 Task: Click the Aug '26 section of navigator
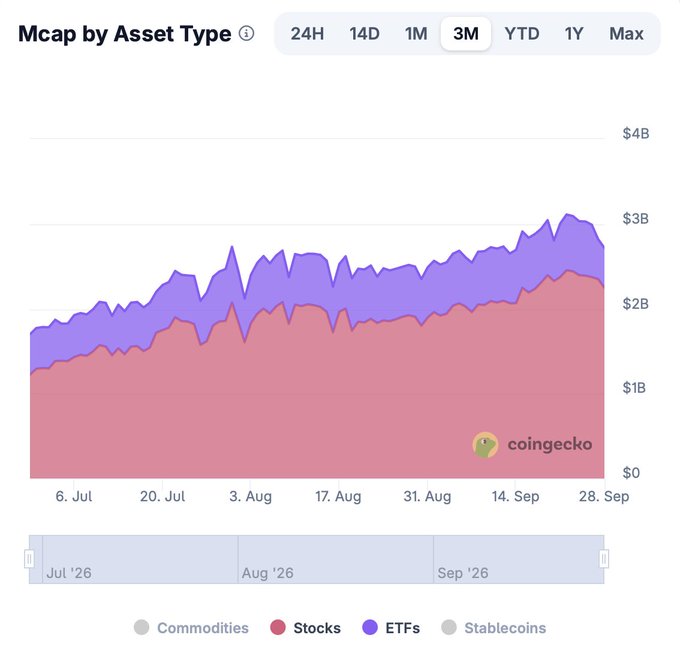336,559
